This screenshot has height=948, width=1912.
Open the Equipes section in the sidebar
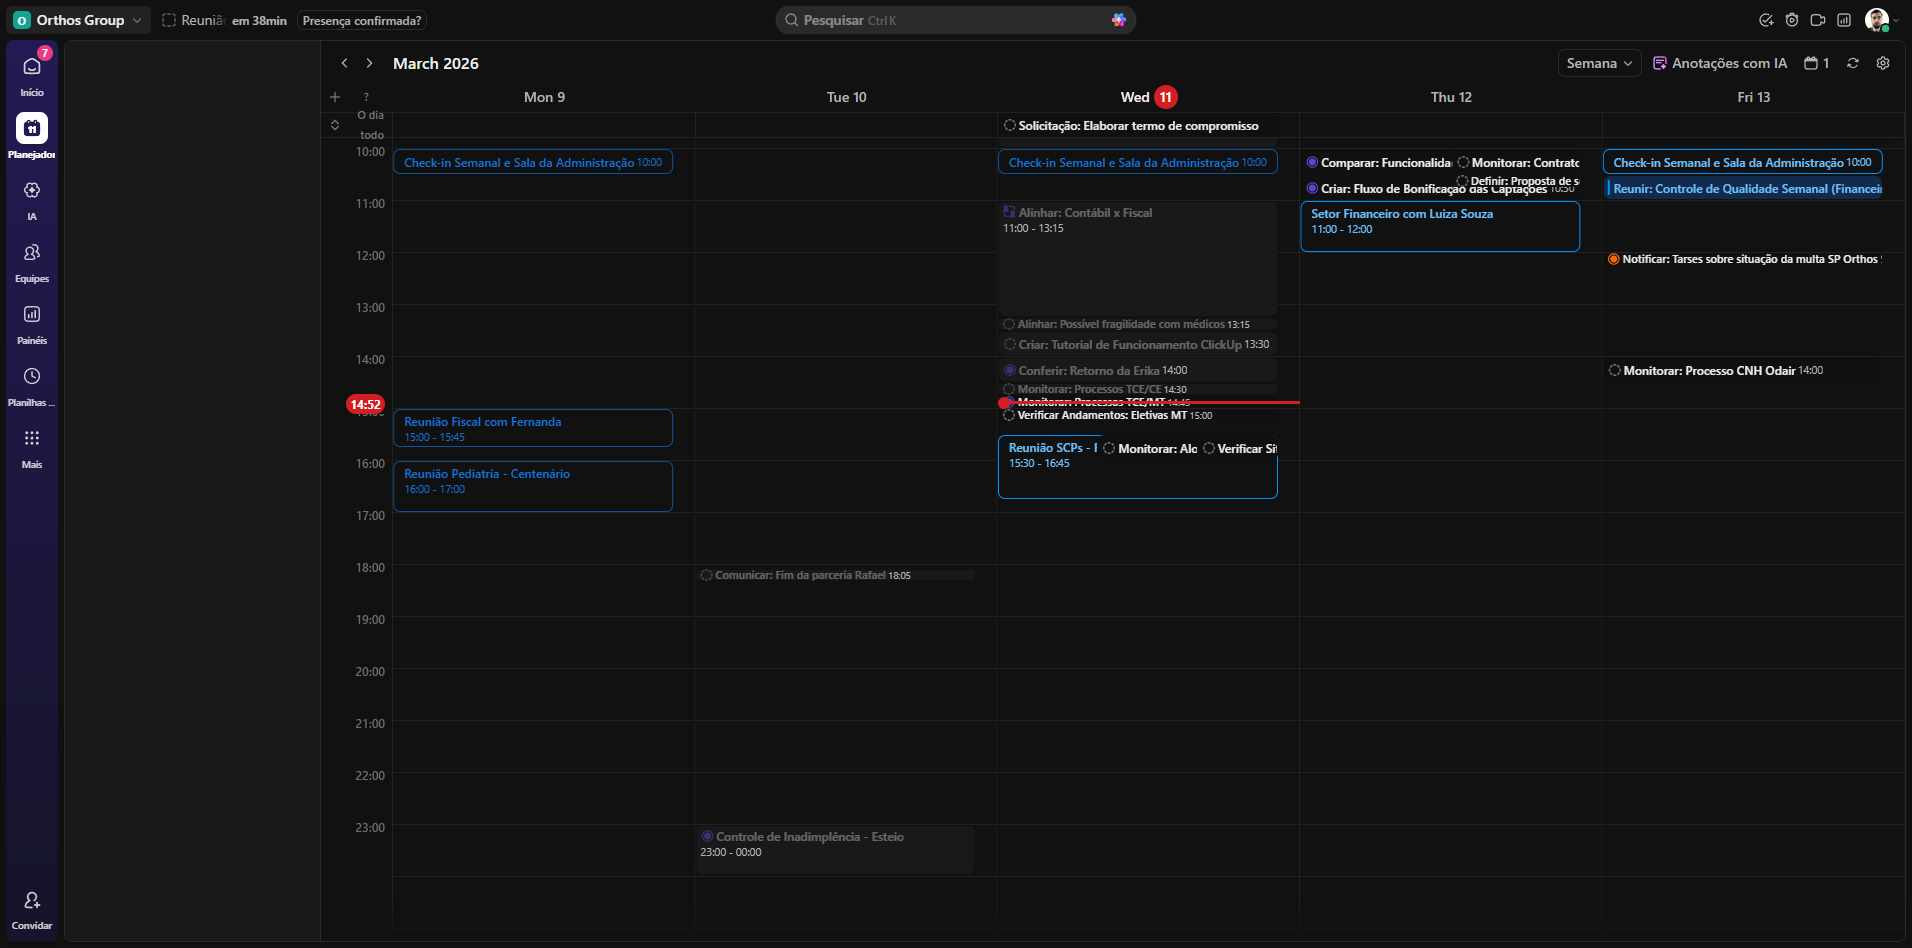tap(32, 253)
